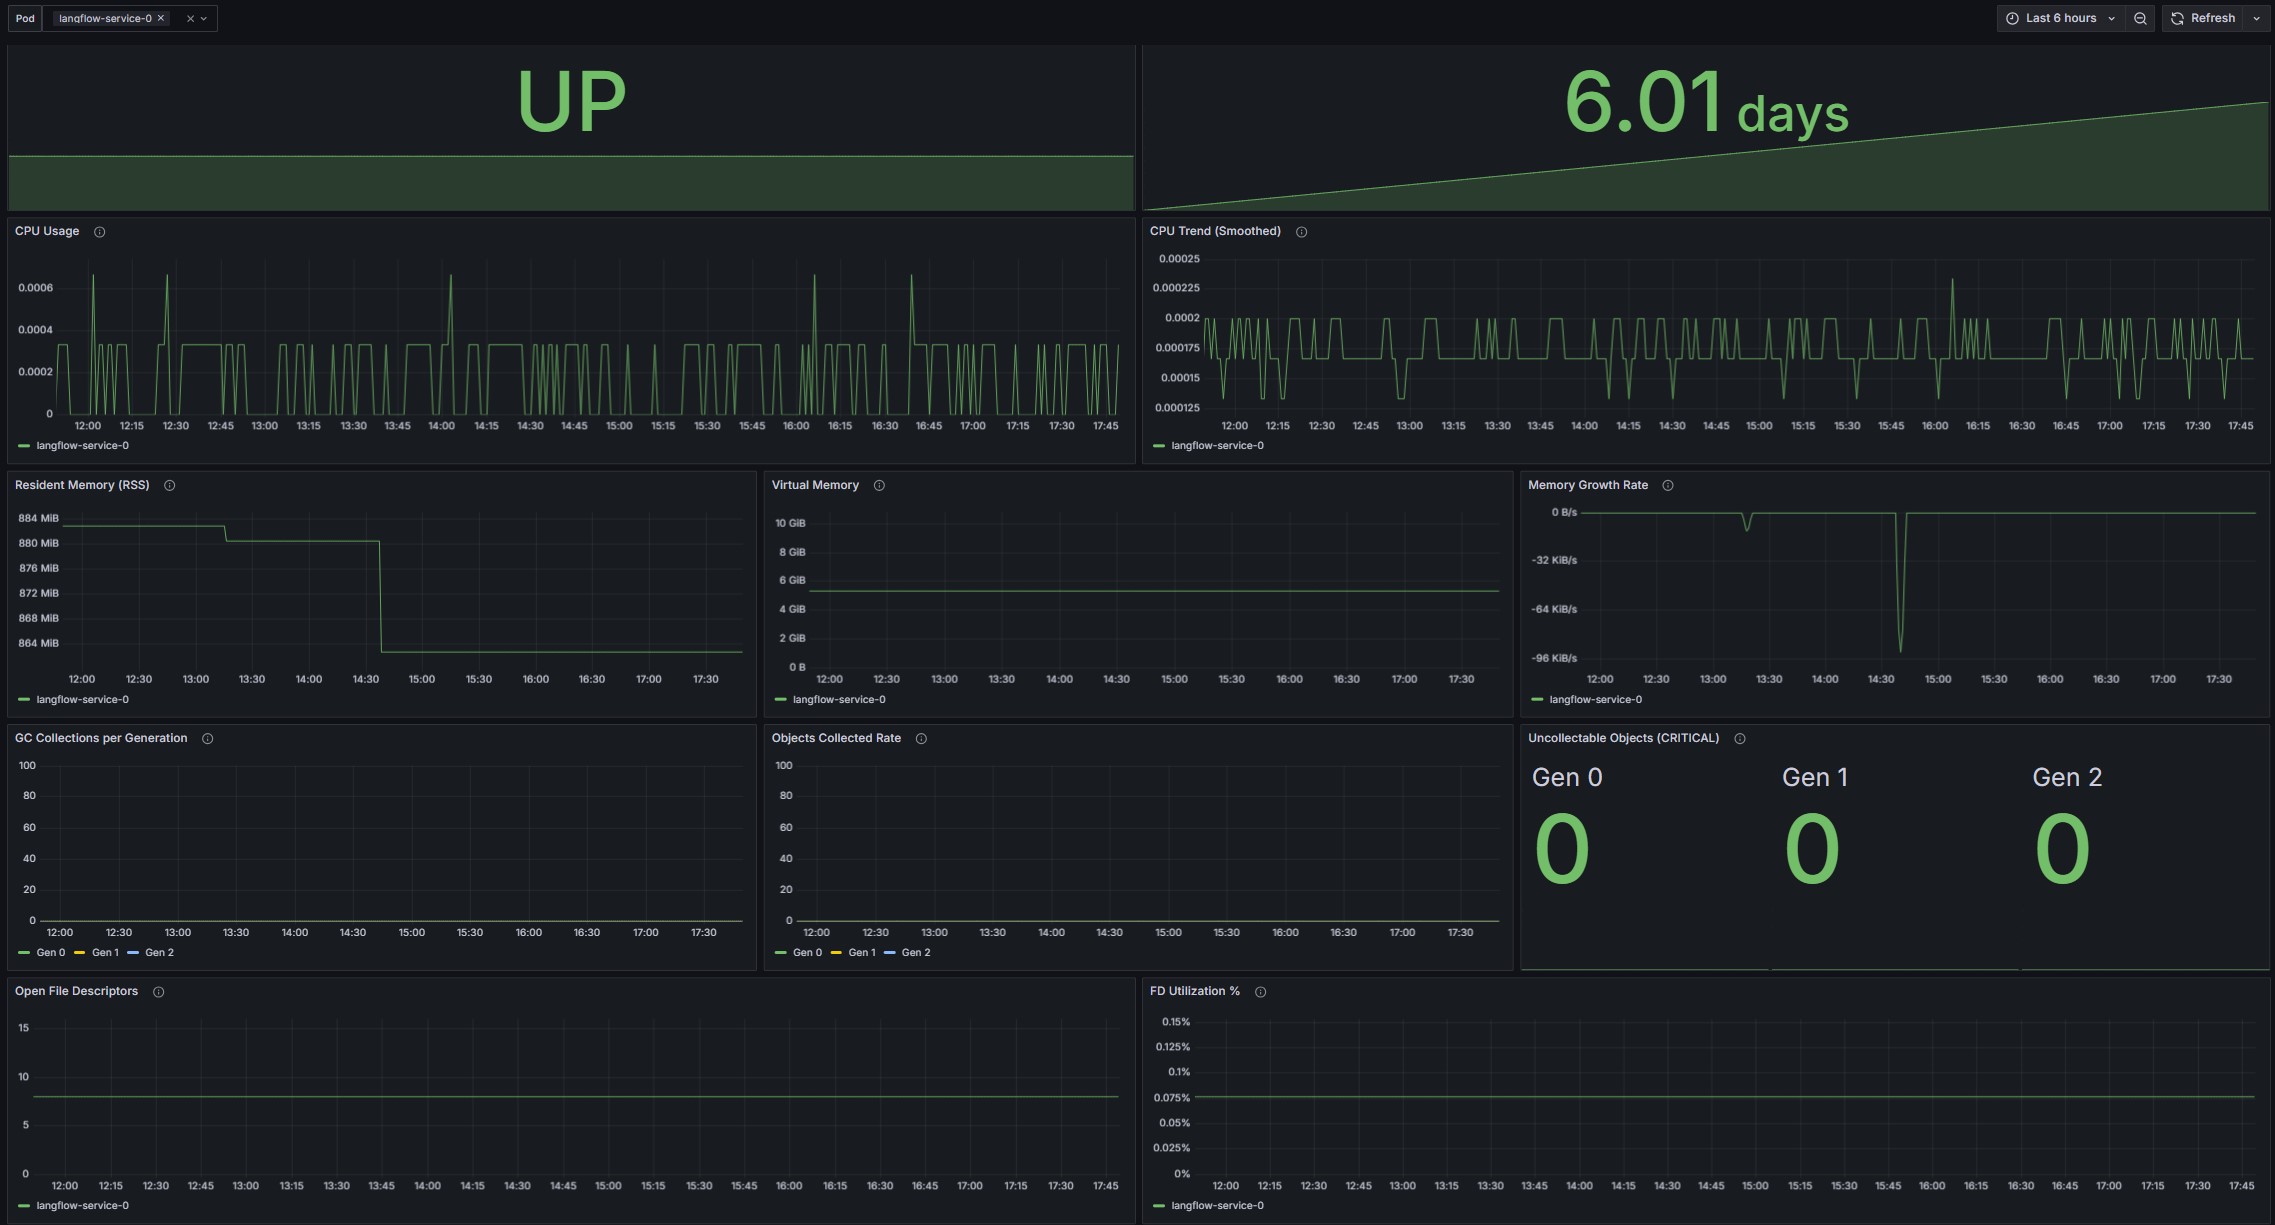Open info icon for Uncollectable Objects (CRITICAL)
Viewport: 2275px width, 1225px height.
[x=1739, y=739]
